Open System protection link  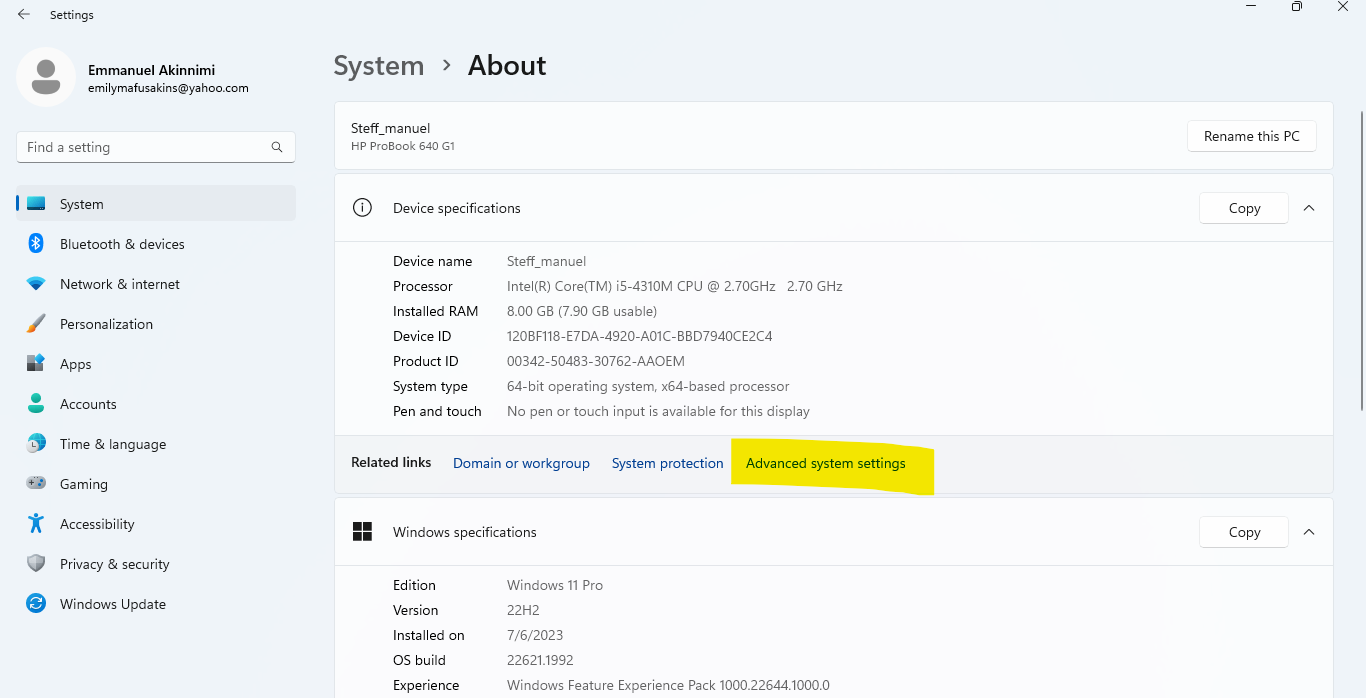(x=667, y=464)
